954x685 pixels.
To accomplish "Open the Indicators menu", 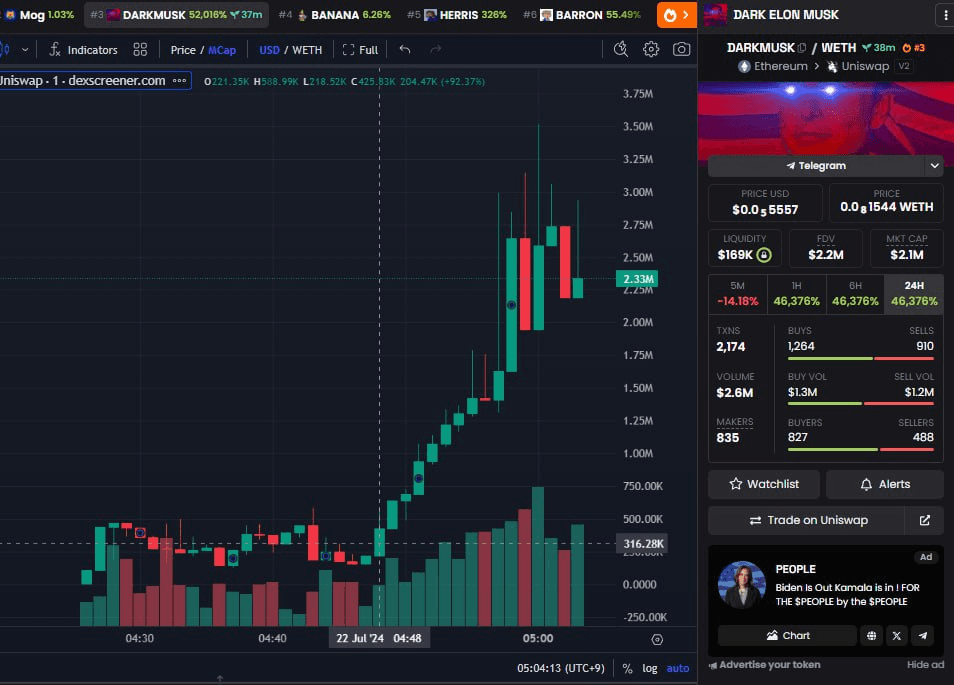I will tap(83, 50).
